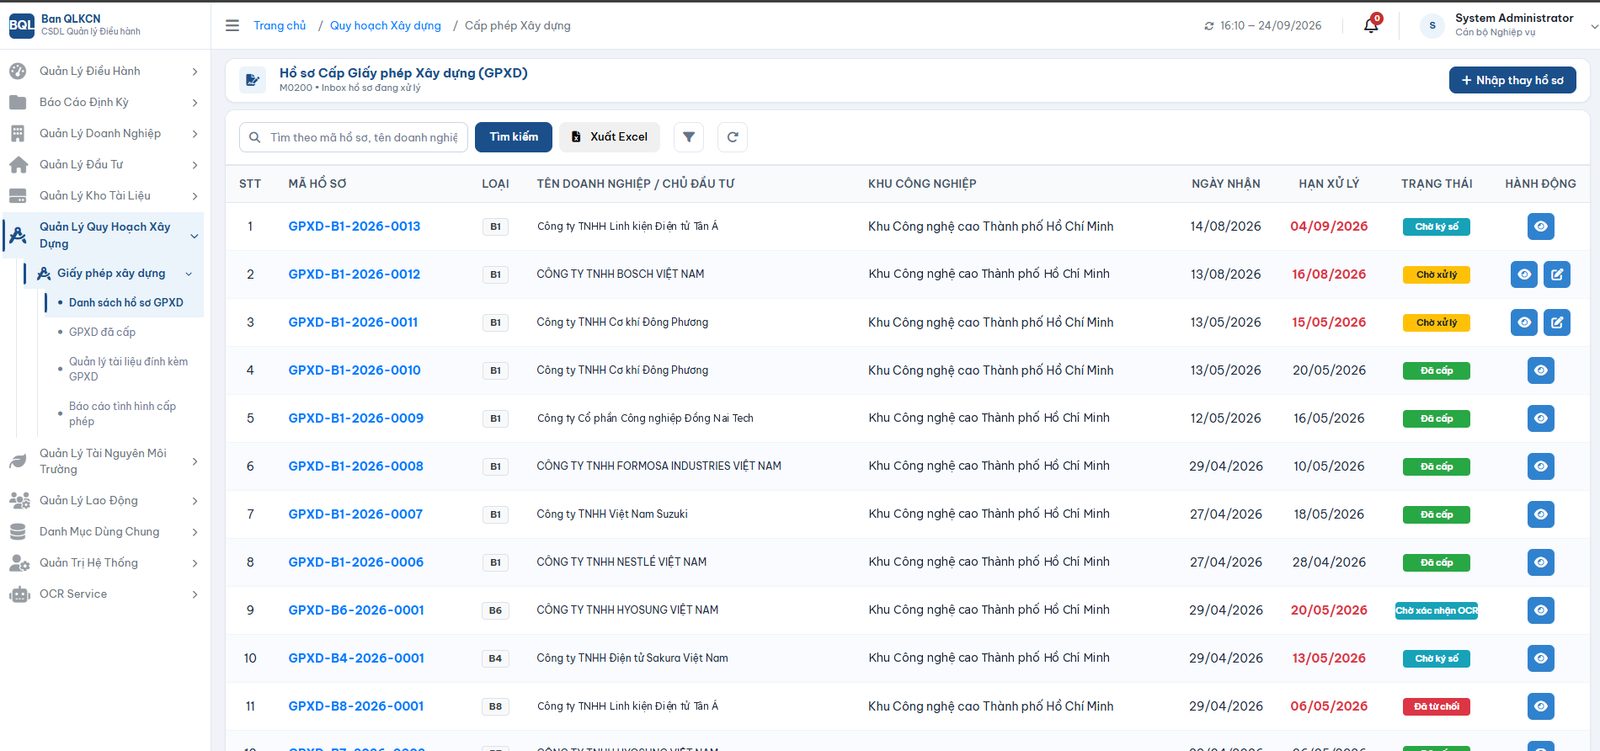
Task: Focus the search by mã hồ sơ field
Action: [354, 137]
